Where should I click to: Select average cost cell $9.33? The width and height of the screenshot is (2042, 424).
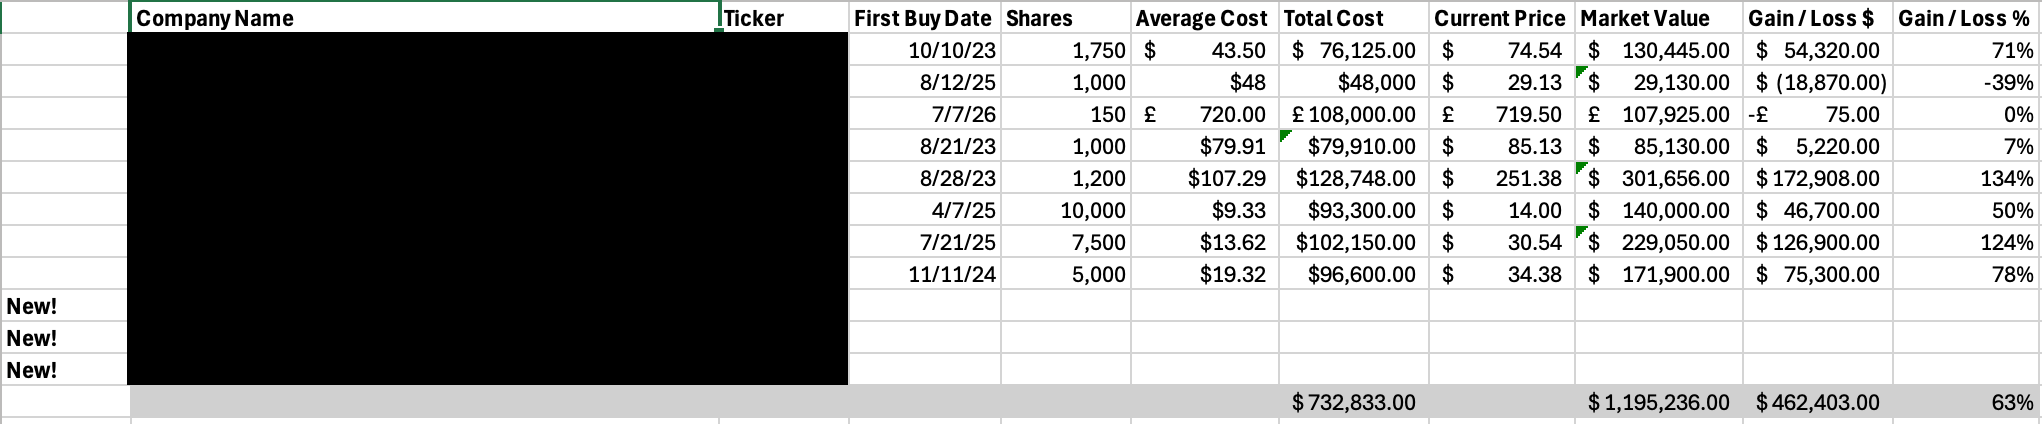1205,210
